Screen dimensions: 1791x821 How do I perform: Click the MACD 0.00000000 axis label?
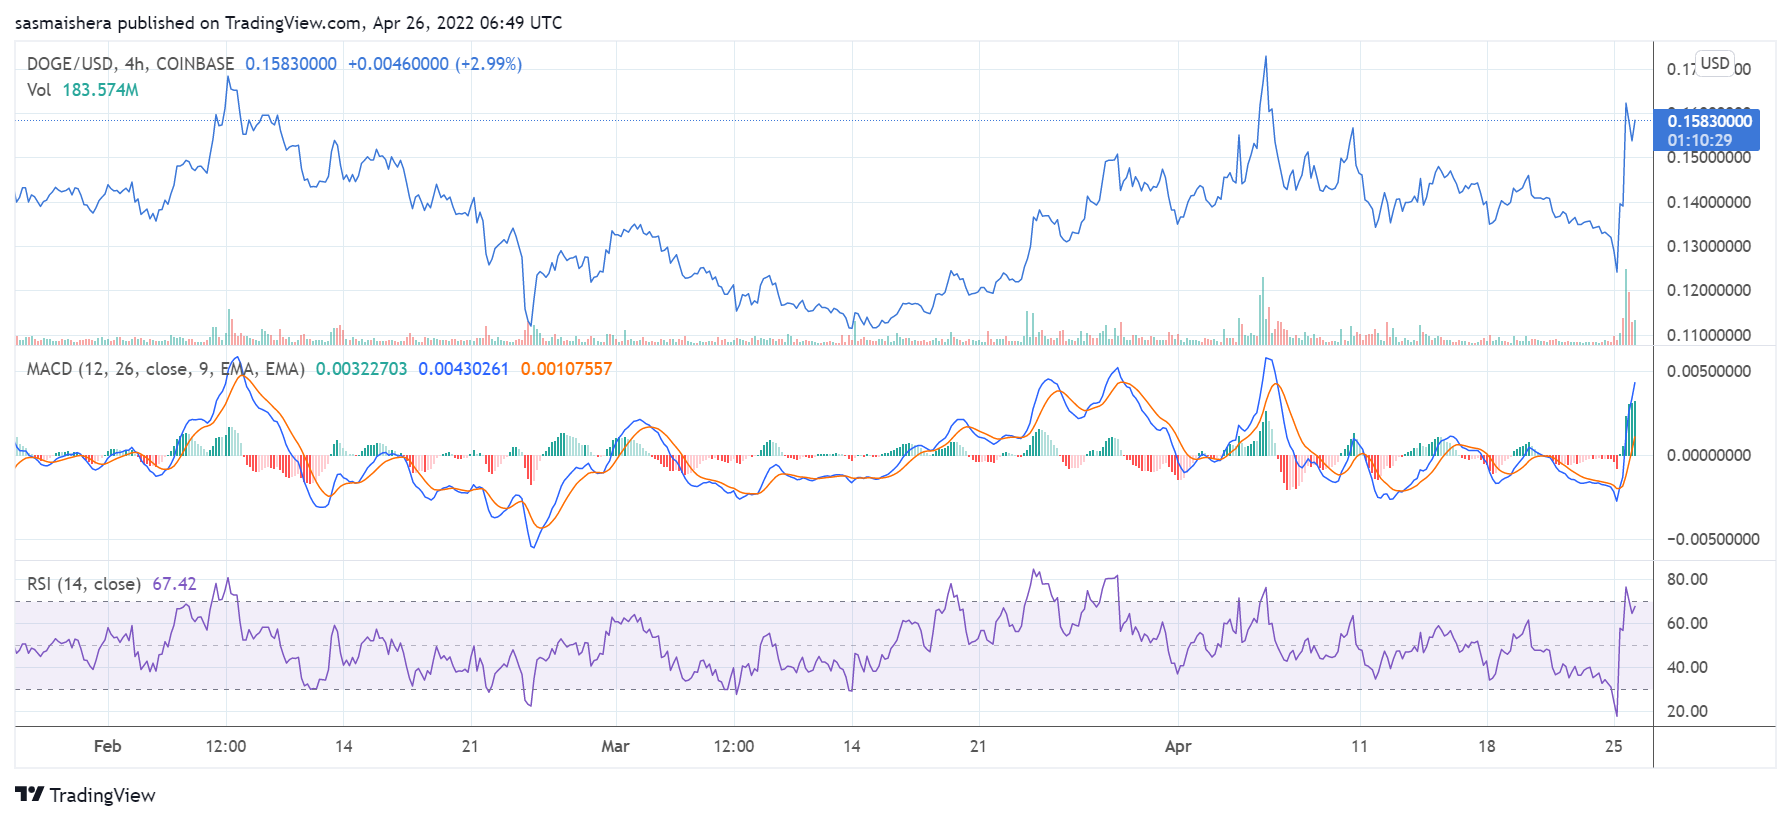click(x=1709, y=455)
